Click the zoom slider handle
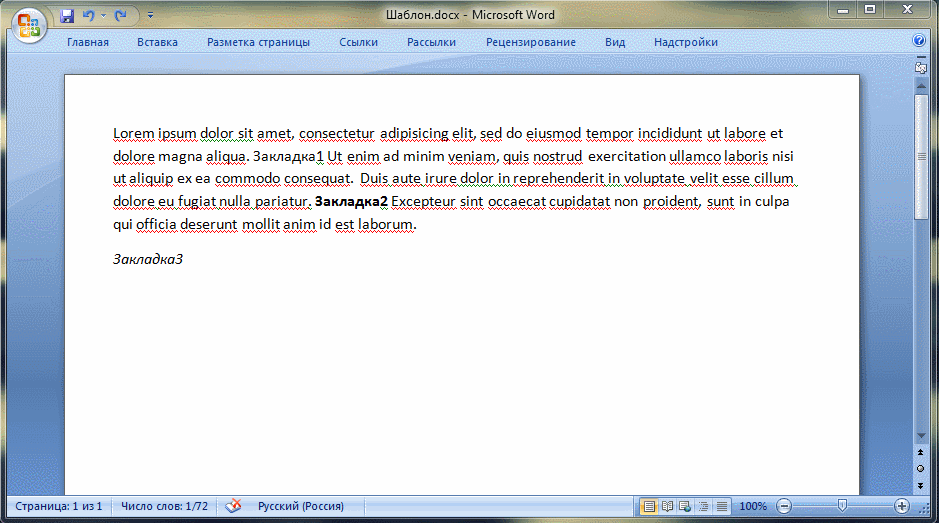The width and height of the screenshot is (939, 523). (x=843, y=506)
